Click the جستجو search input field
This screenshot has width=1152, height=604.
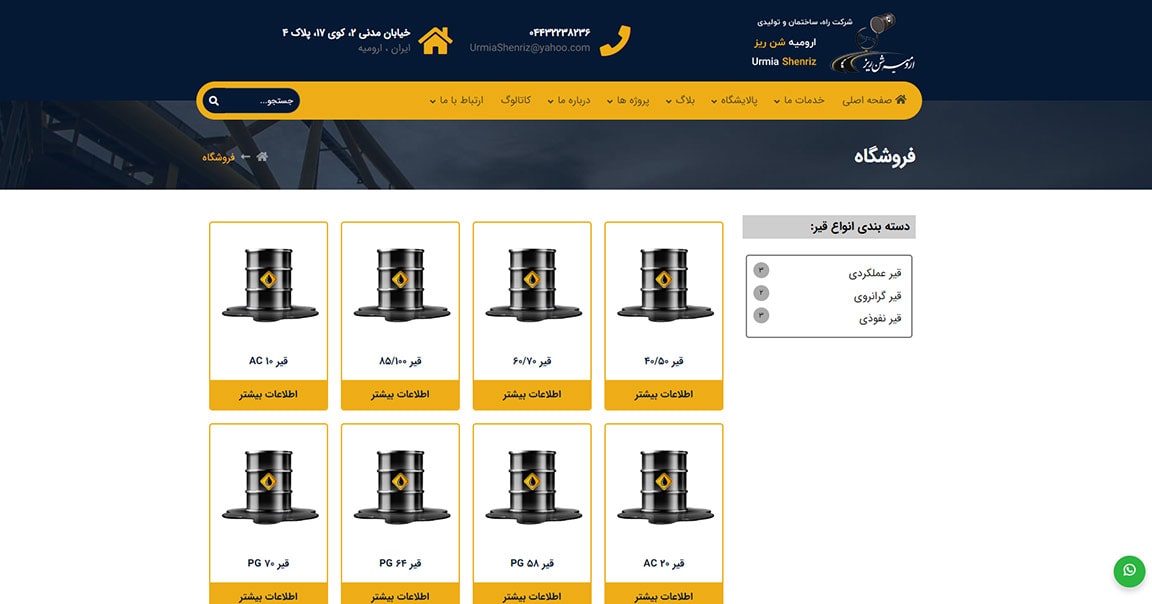pyautogui.click(x=259, y=101)
